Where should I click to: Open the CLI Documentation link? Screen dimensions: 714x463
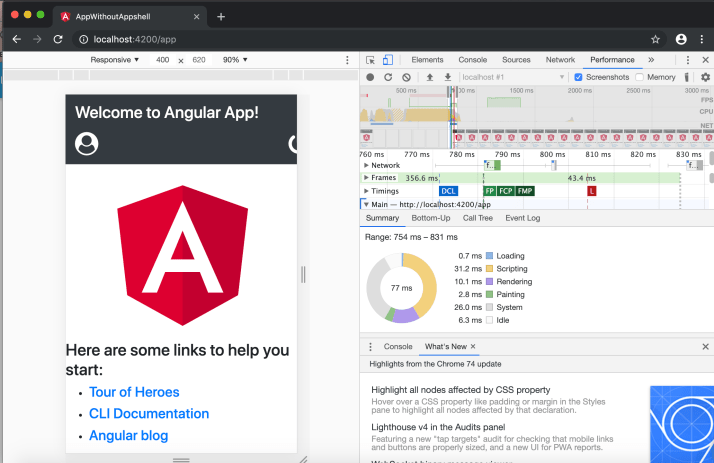point(149,414)
